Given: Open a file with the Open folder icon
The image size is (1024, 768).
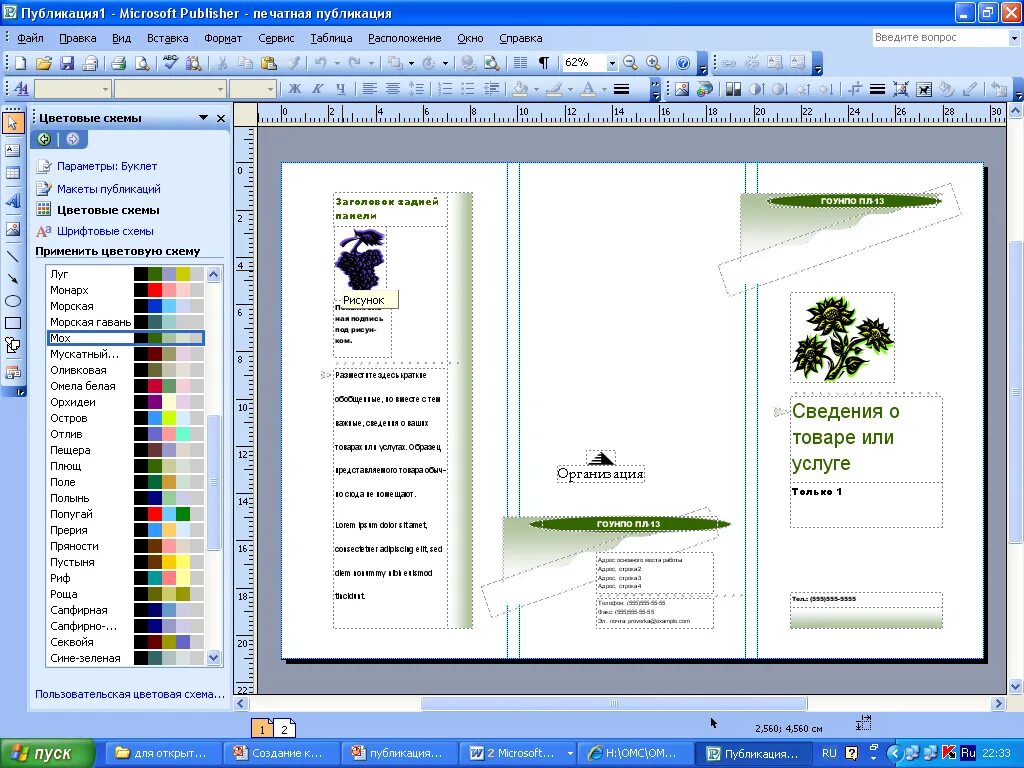Looking at the screenshot, I should point(44,63).
